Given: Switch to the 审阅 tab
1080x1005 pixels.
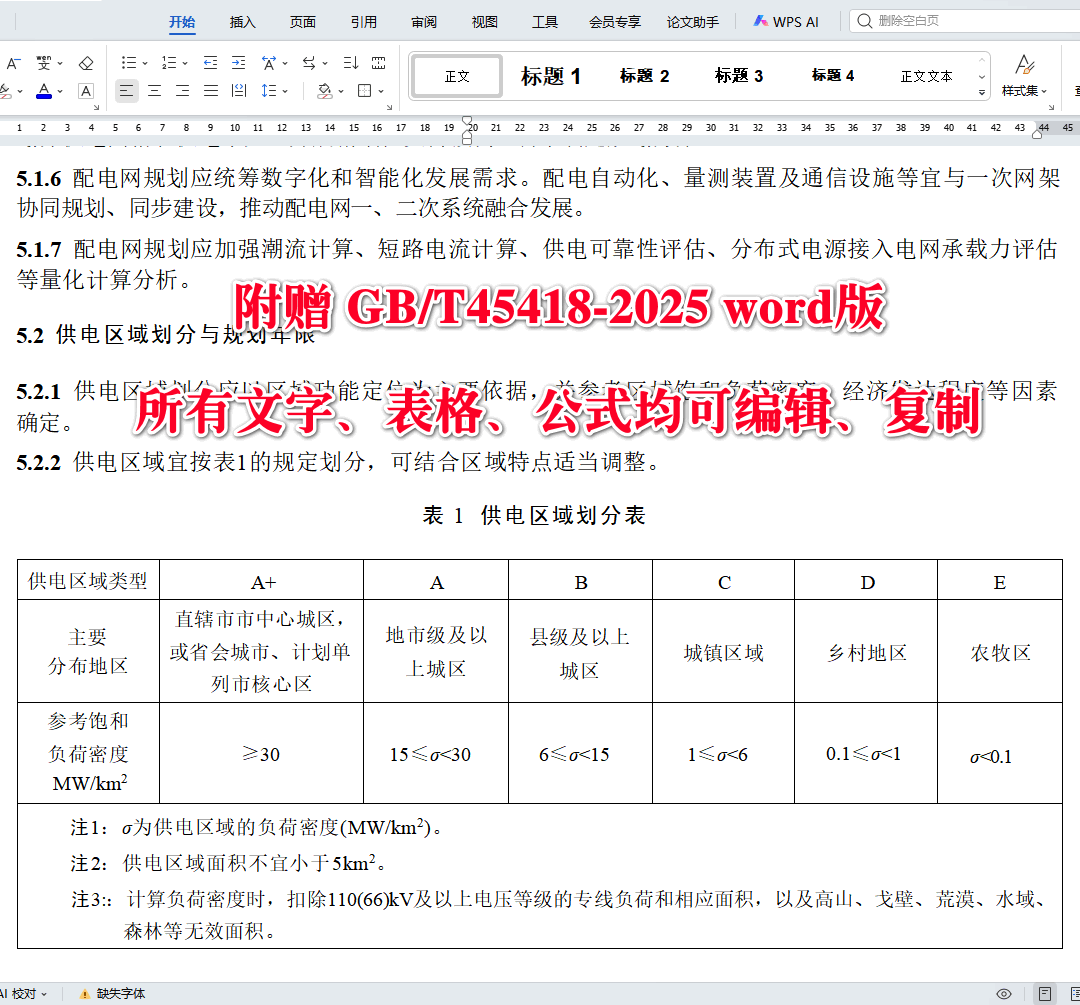Looking at the screenshot, I should (x=424, y=22).
